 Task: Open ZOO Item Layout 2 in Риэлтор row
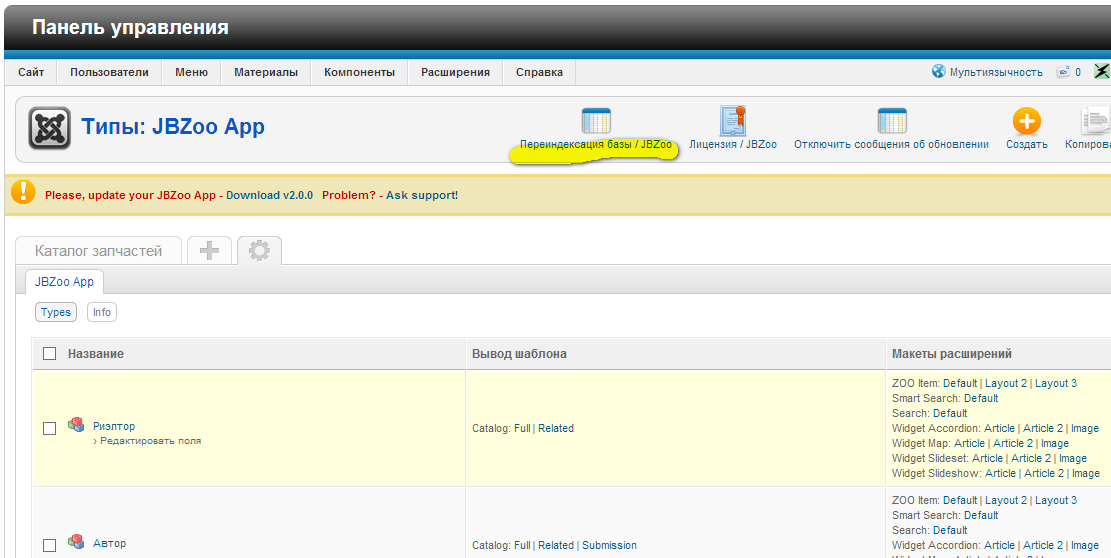[x=1006, y=383]
